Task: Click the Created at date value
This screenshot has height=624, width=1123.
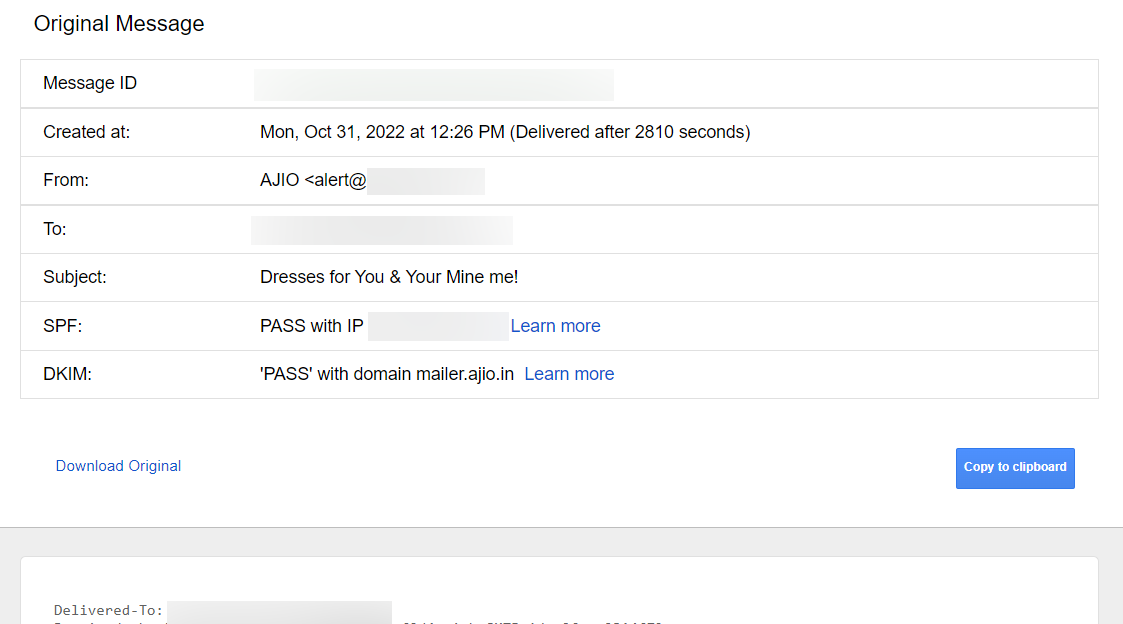Action: (504, 132)
